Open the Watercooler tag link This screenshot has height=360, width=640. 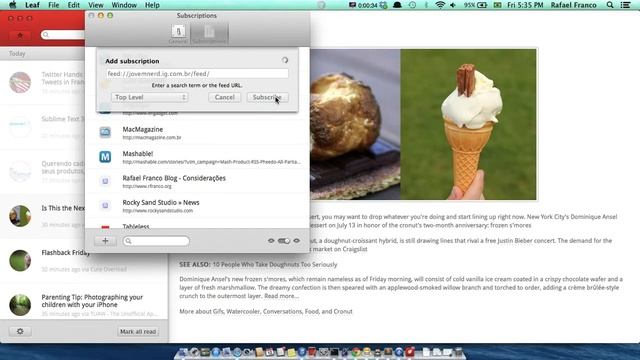(243, 311)
